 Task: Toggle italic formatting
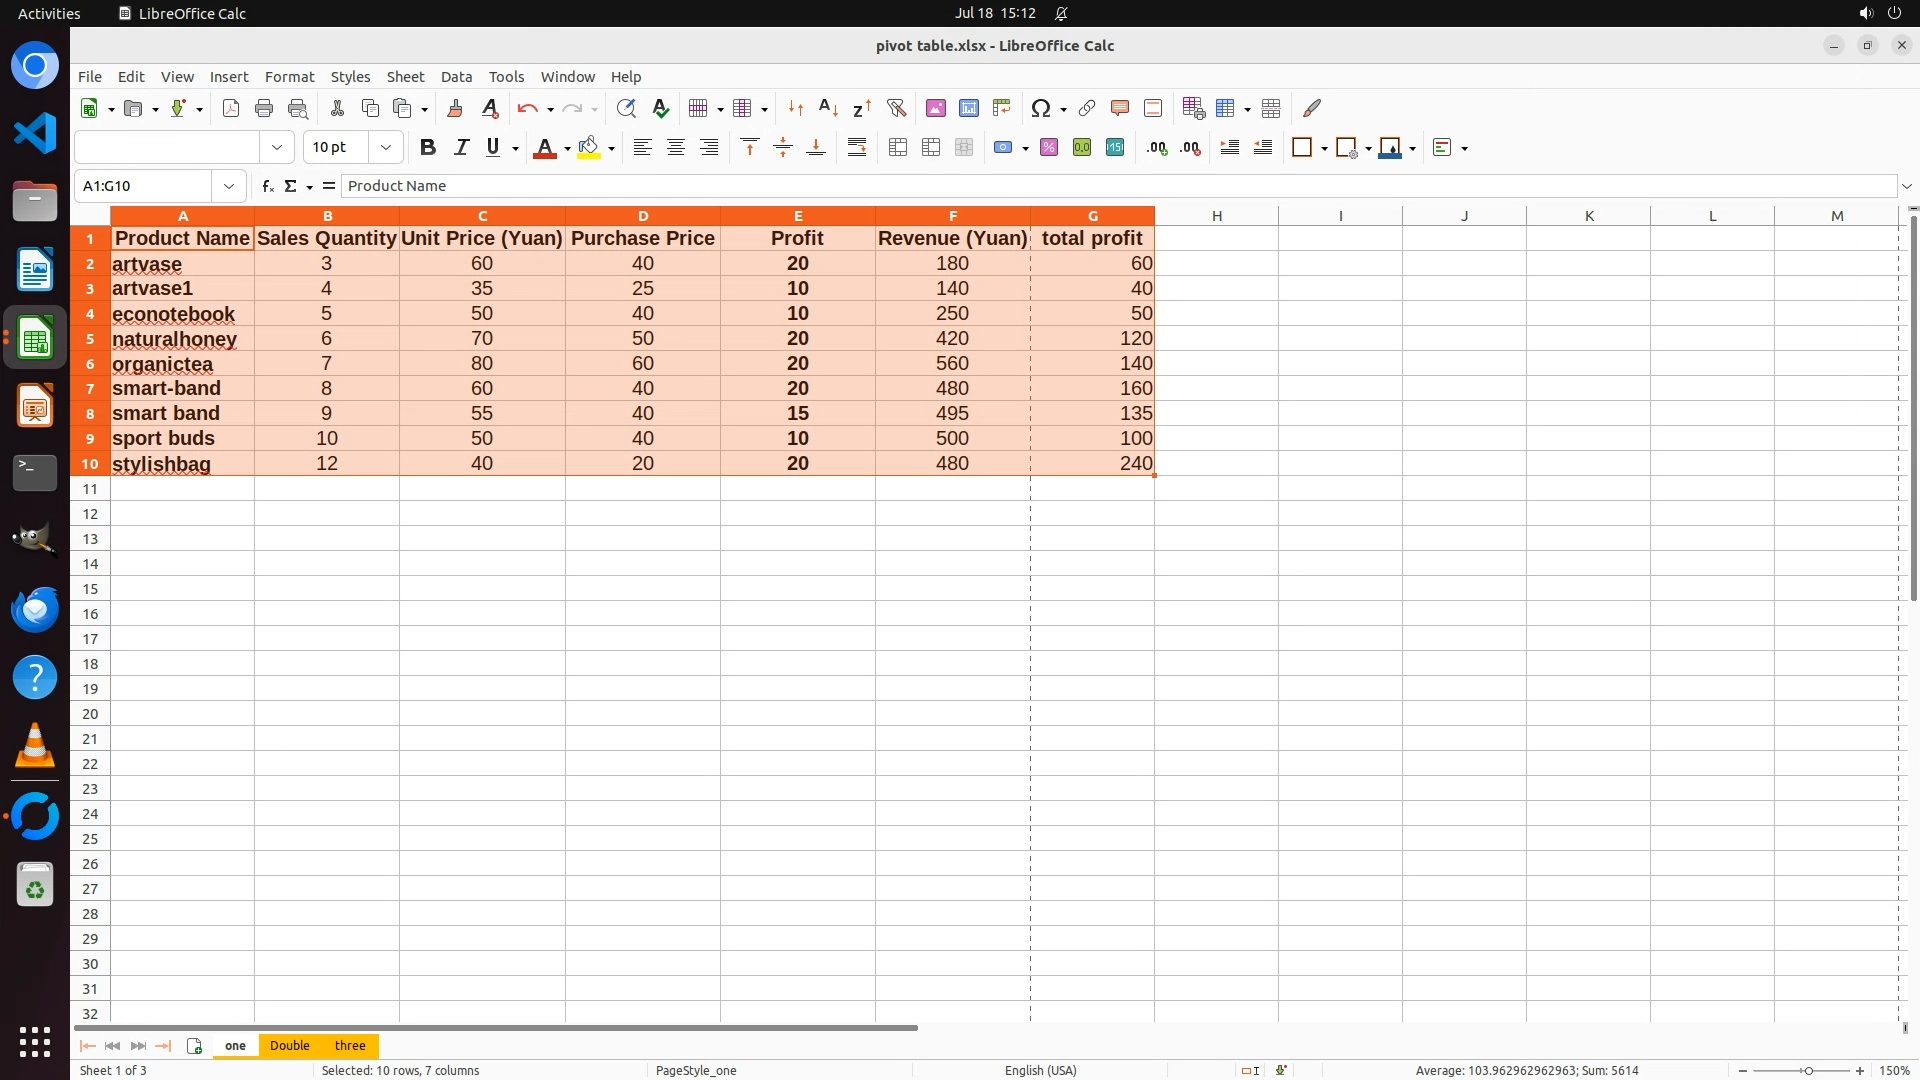(x=461, y=147)
